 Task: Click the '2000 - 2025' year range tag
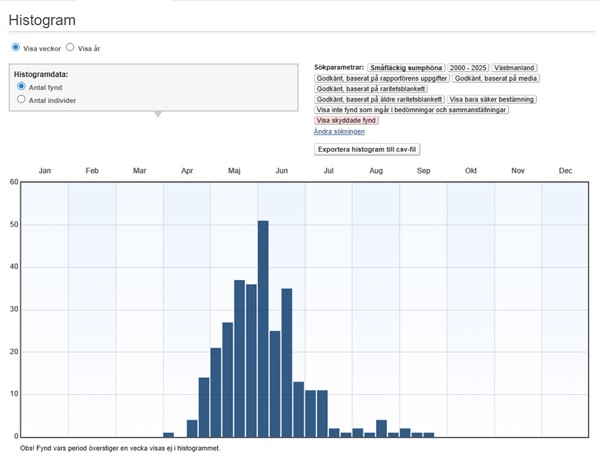pos(468,67)
